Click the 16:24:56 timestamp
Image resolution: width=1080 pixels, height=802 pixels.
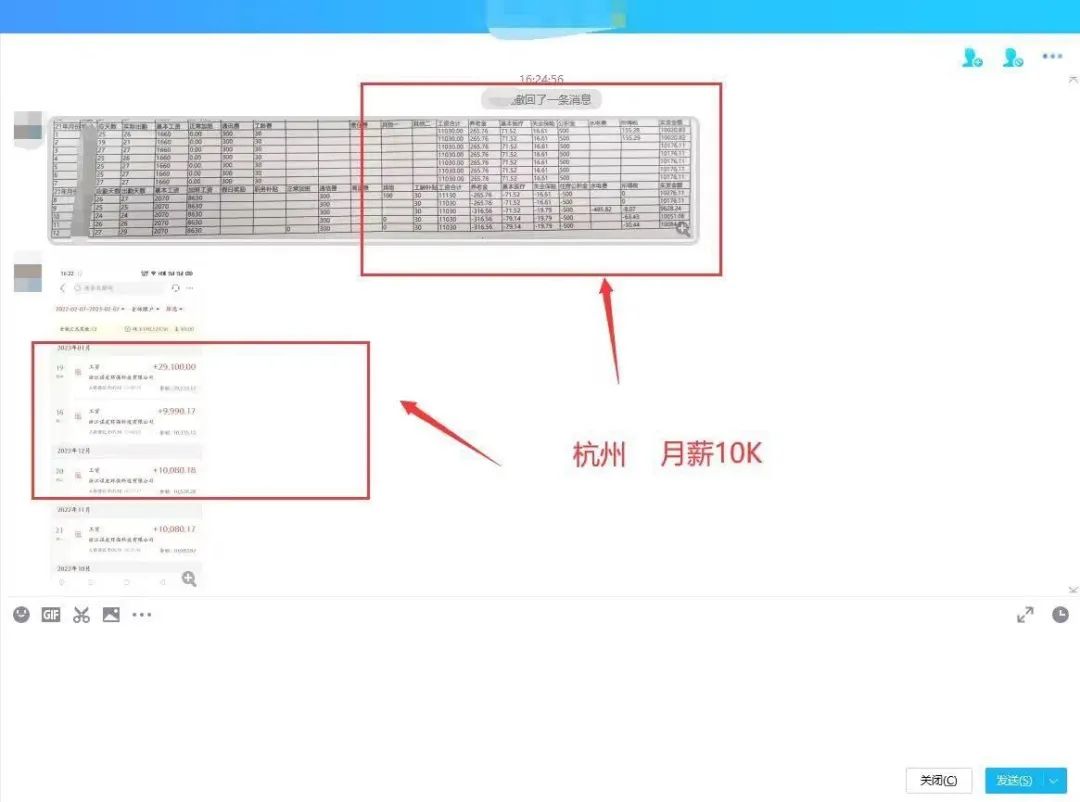(x=541, y=79)
